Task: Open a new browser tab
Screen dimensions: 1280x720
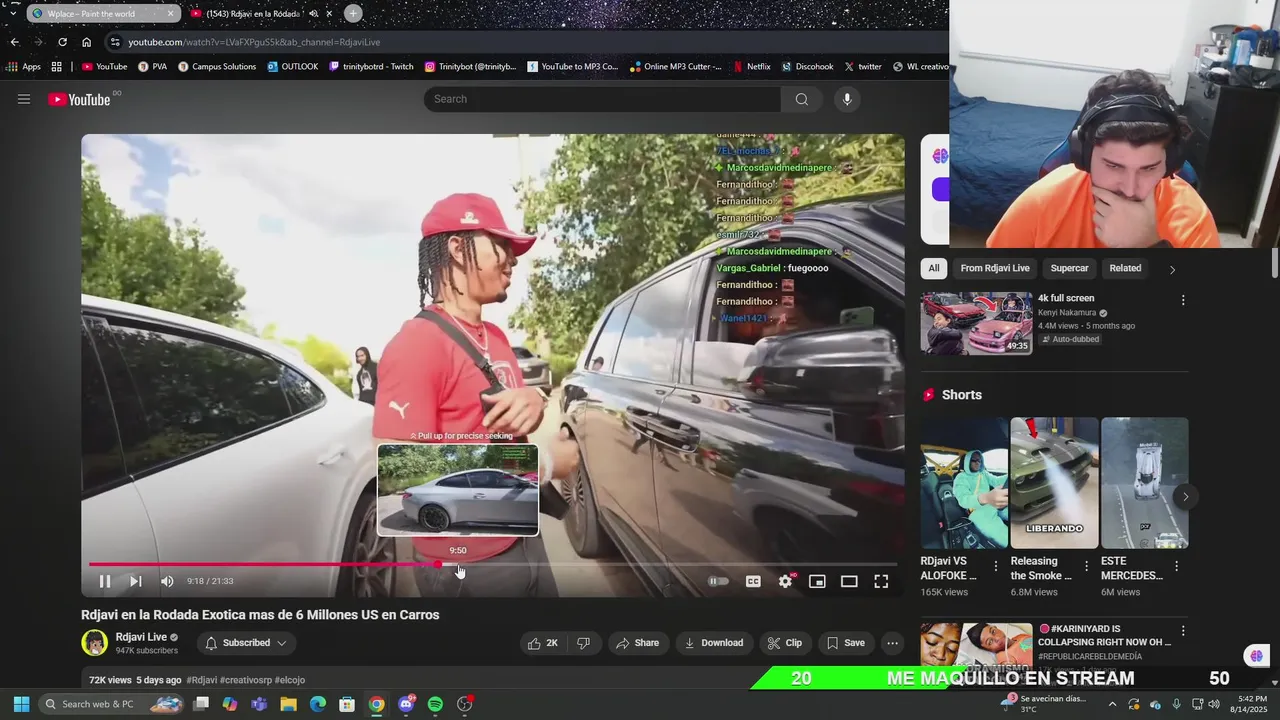Action: (x=353, y=13)
